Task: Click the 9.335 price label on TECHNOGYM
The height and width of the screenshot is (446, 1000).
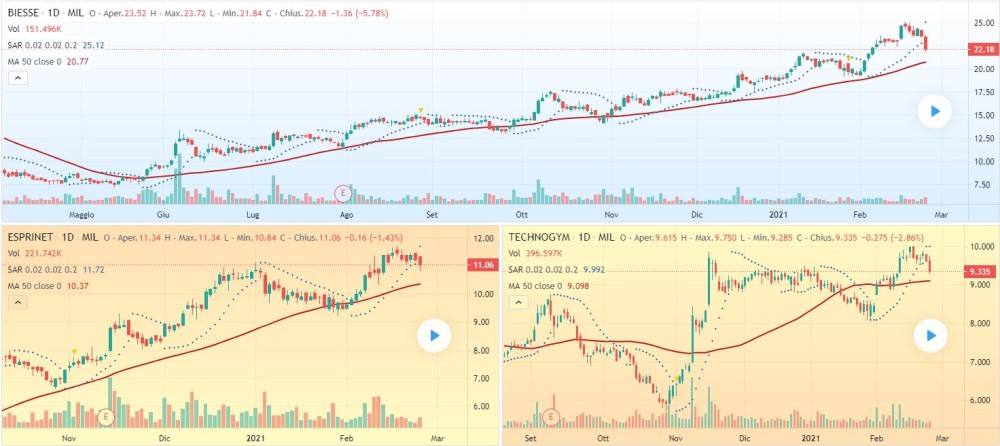Action: pos(980,272)
